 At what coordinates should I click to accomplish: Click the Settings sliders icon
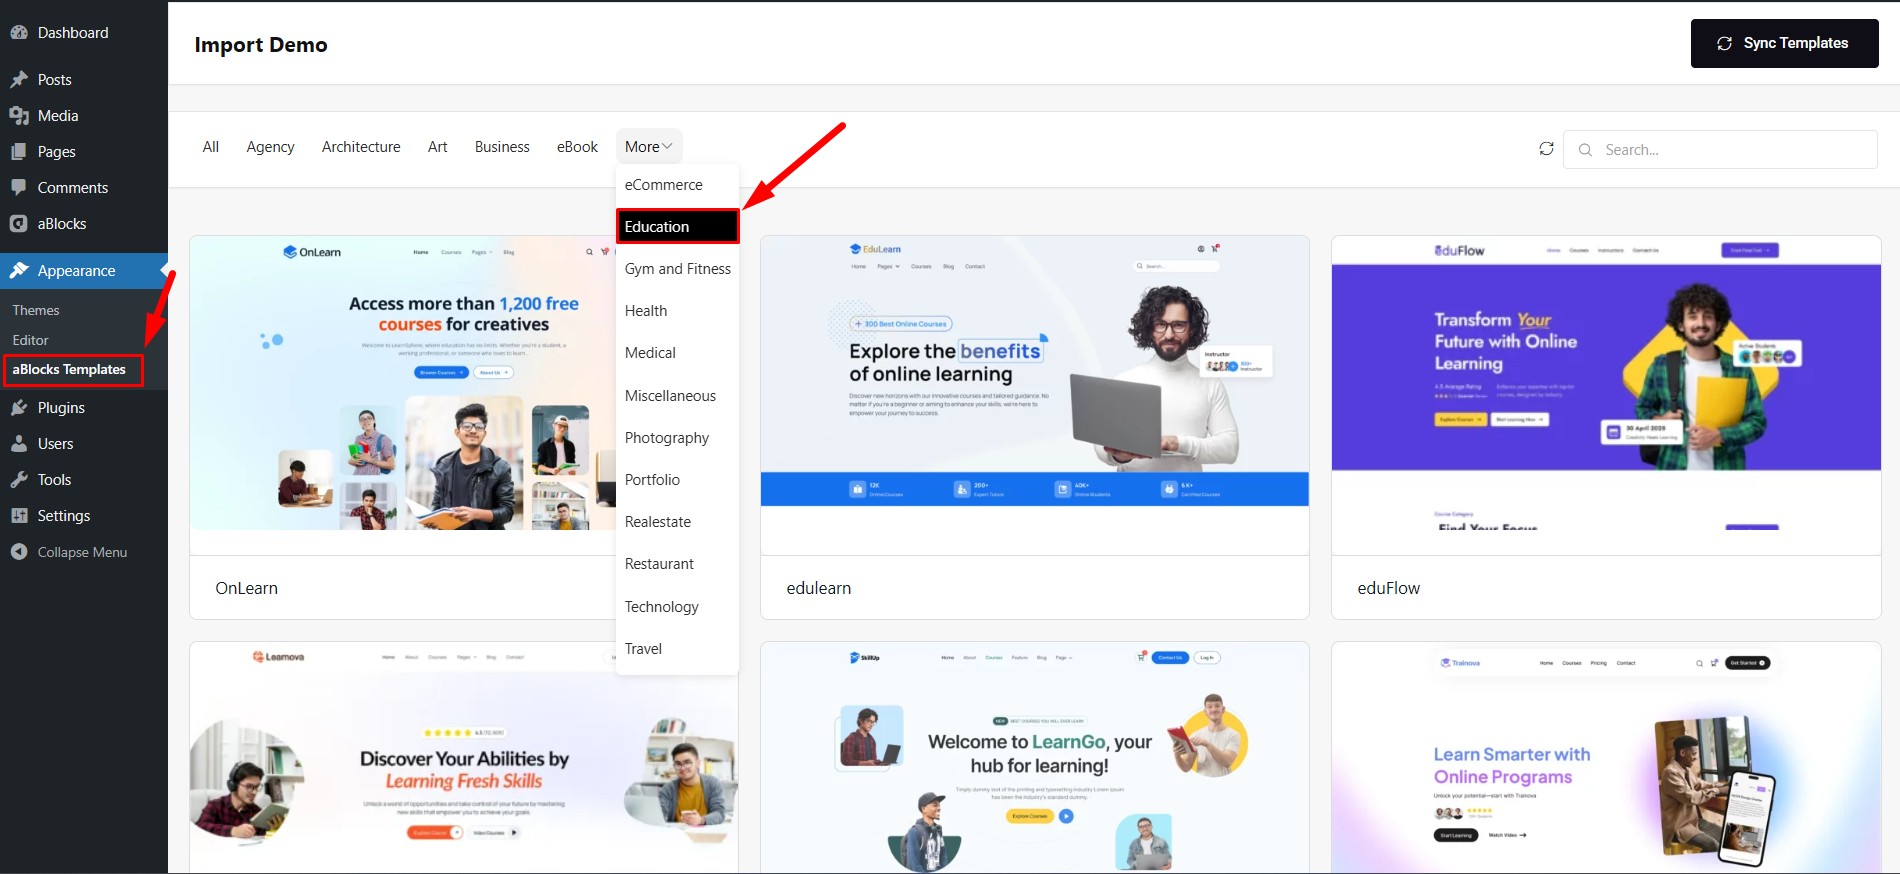click(x=19, y=516)
